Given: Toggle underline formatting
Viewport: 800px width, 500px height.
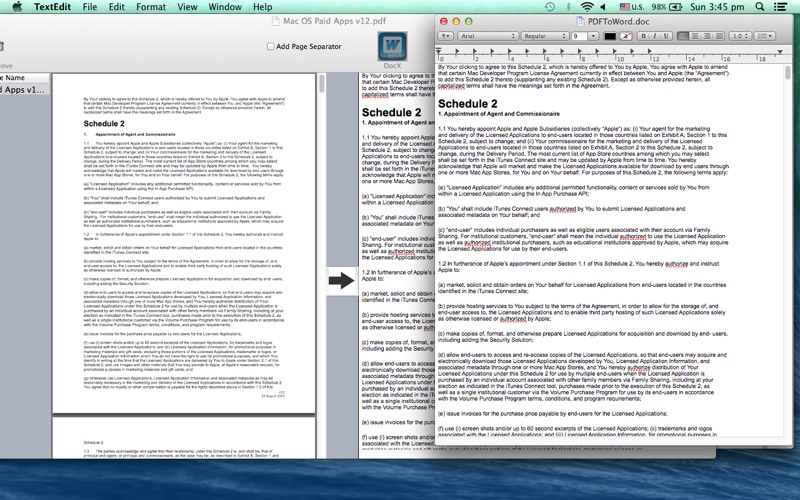Looking at the screenshot, I should [666, 36].
